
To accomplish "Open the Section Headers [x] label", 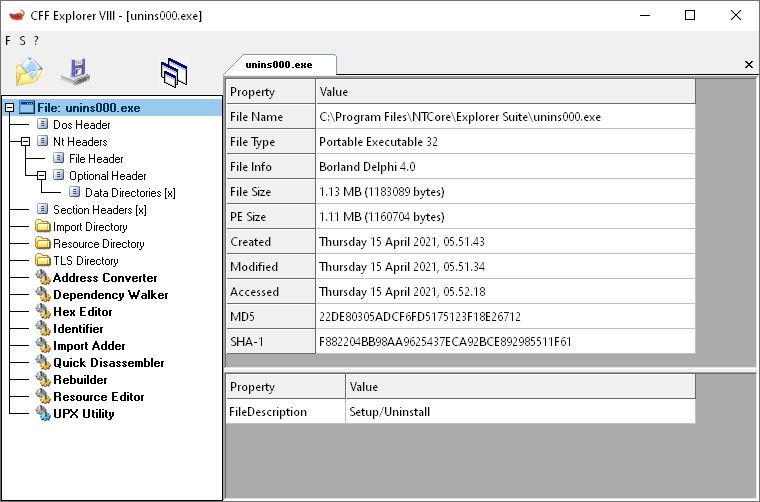I will coord(99,209).
